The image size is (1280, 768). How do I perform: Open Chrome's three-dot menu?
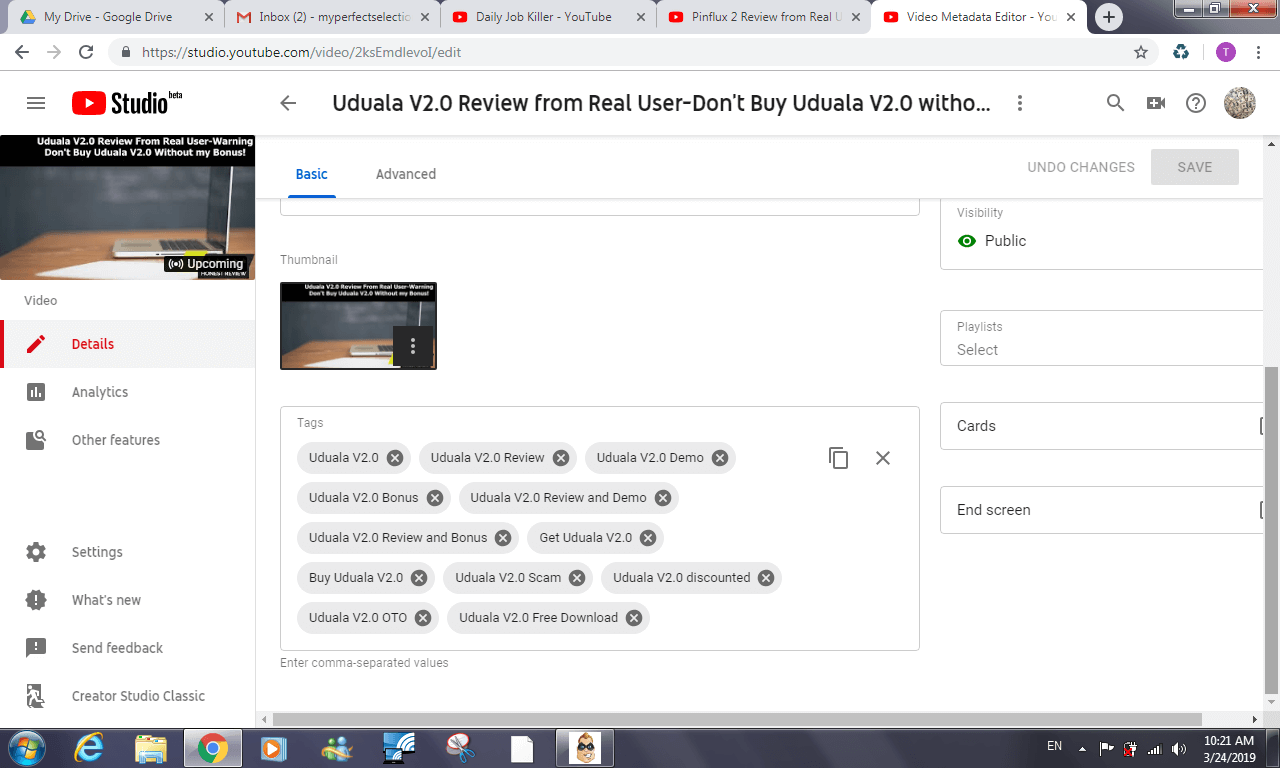coord(1259,52)
